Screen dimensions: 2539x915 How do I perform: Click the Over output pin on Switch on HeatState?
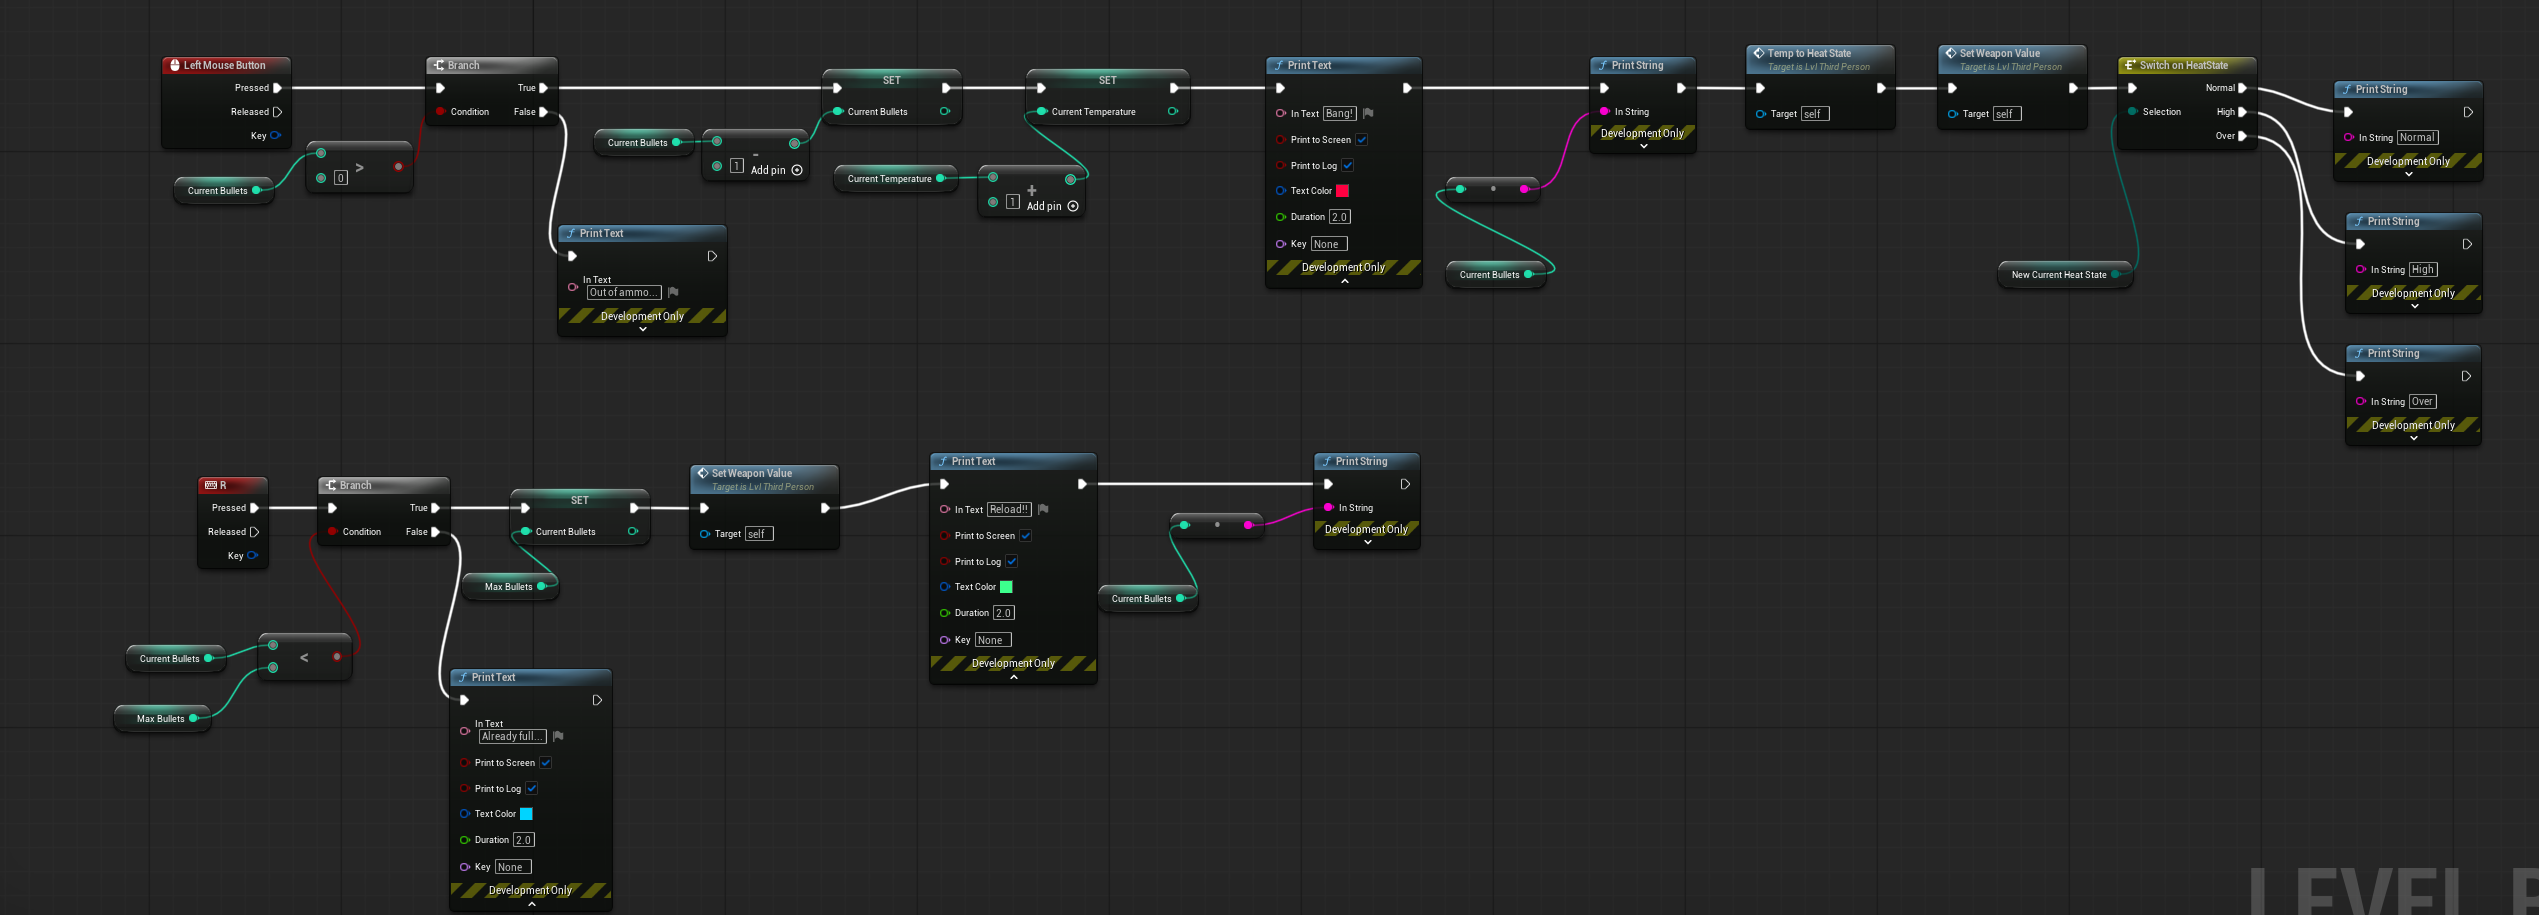coord(2242,136)
